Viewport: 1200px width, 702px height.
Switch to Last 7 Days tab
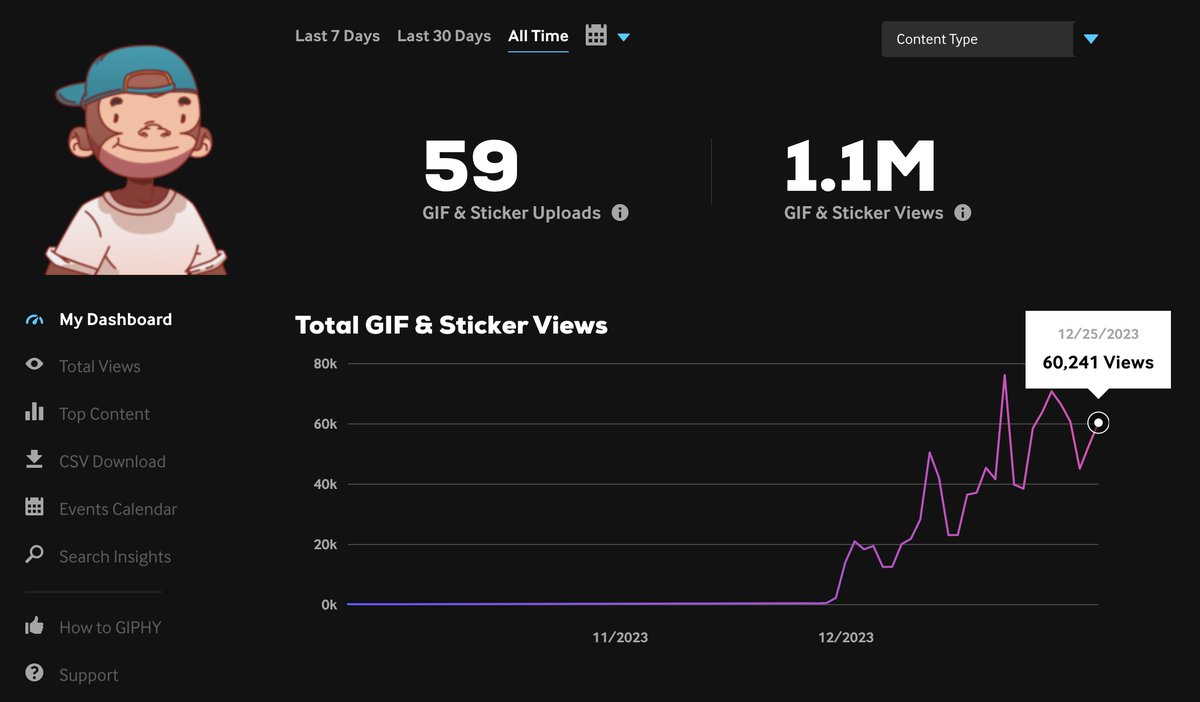click(x=337, y=36)
